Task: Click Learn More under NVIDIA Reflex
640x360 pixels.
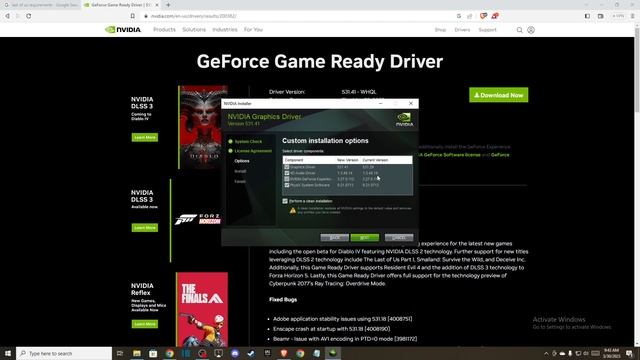Action: click(x=144, y=324)
